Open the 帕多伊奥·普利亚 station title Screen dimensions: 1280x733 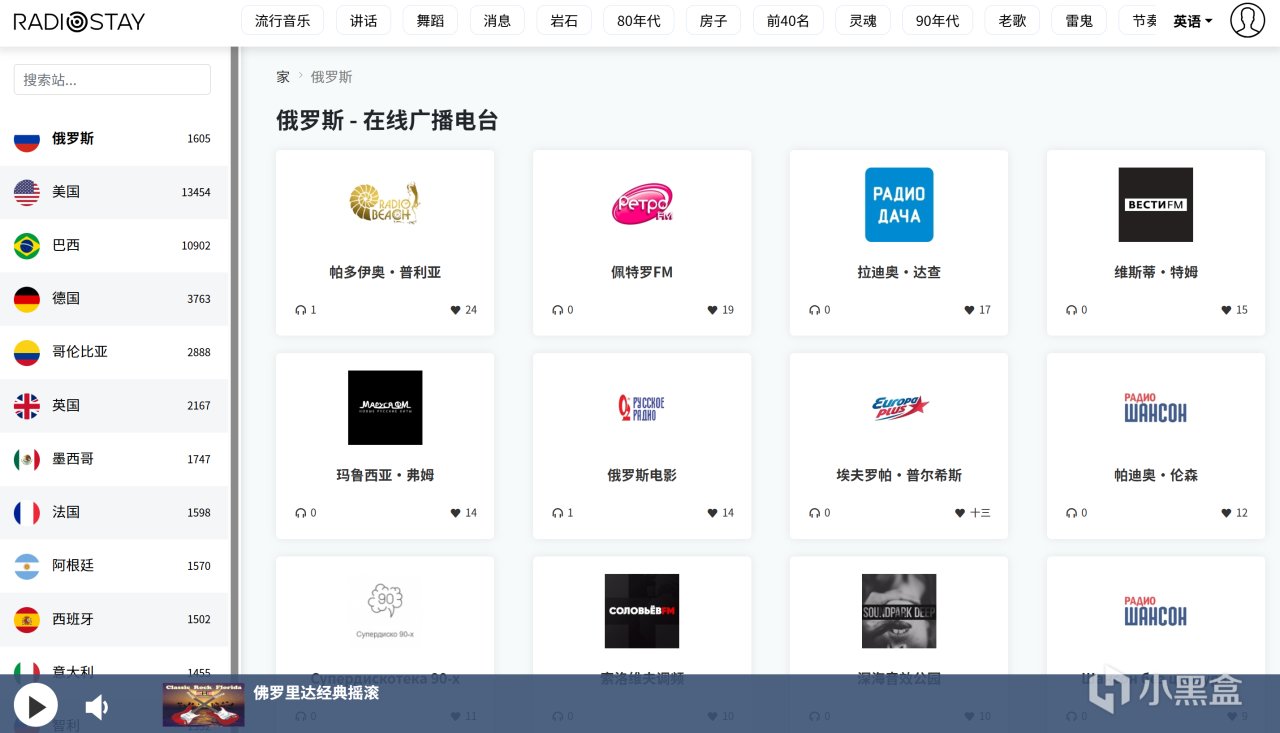385,272
